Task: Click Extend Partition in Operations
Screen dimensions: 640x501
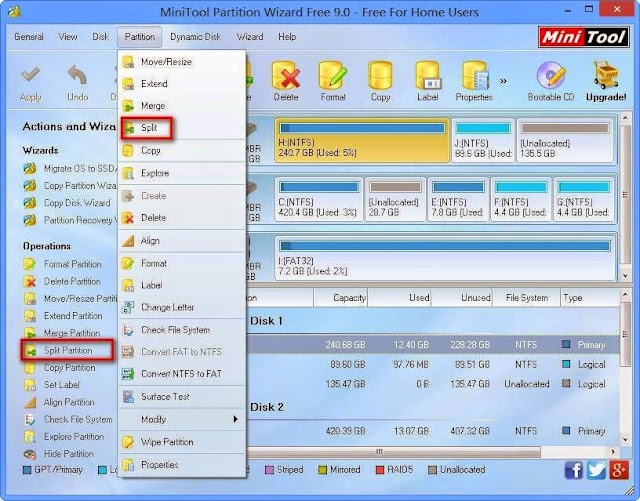Action: pyautogui.click(x=63, y=316)
